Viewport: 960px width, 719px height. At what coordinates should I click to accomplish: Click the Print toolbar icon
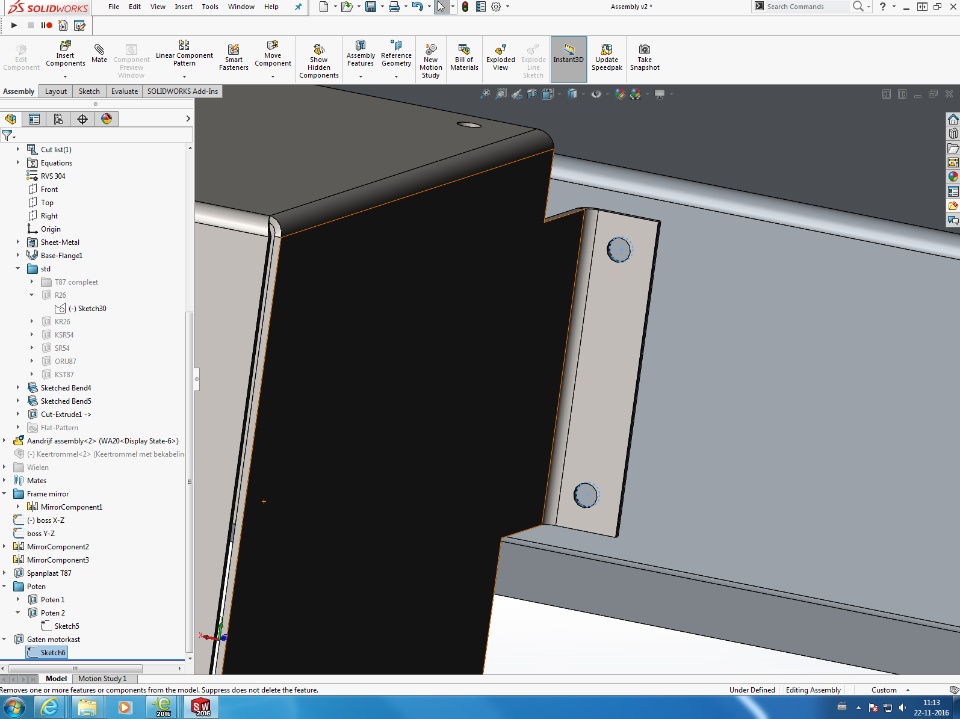394,7
